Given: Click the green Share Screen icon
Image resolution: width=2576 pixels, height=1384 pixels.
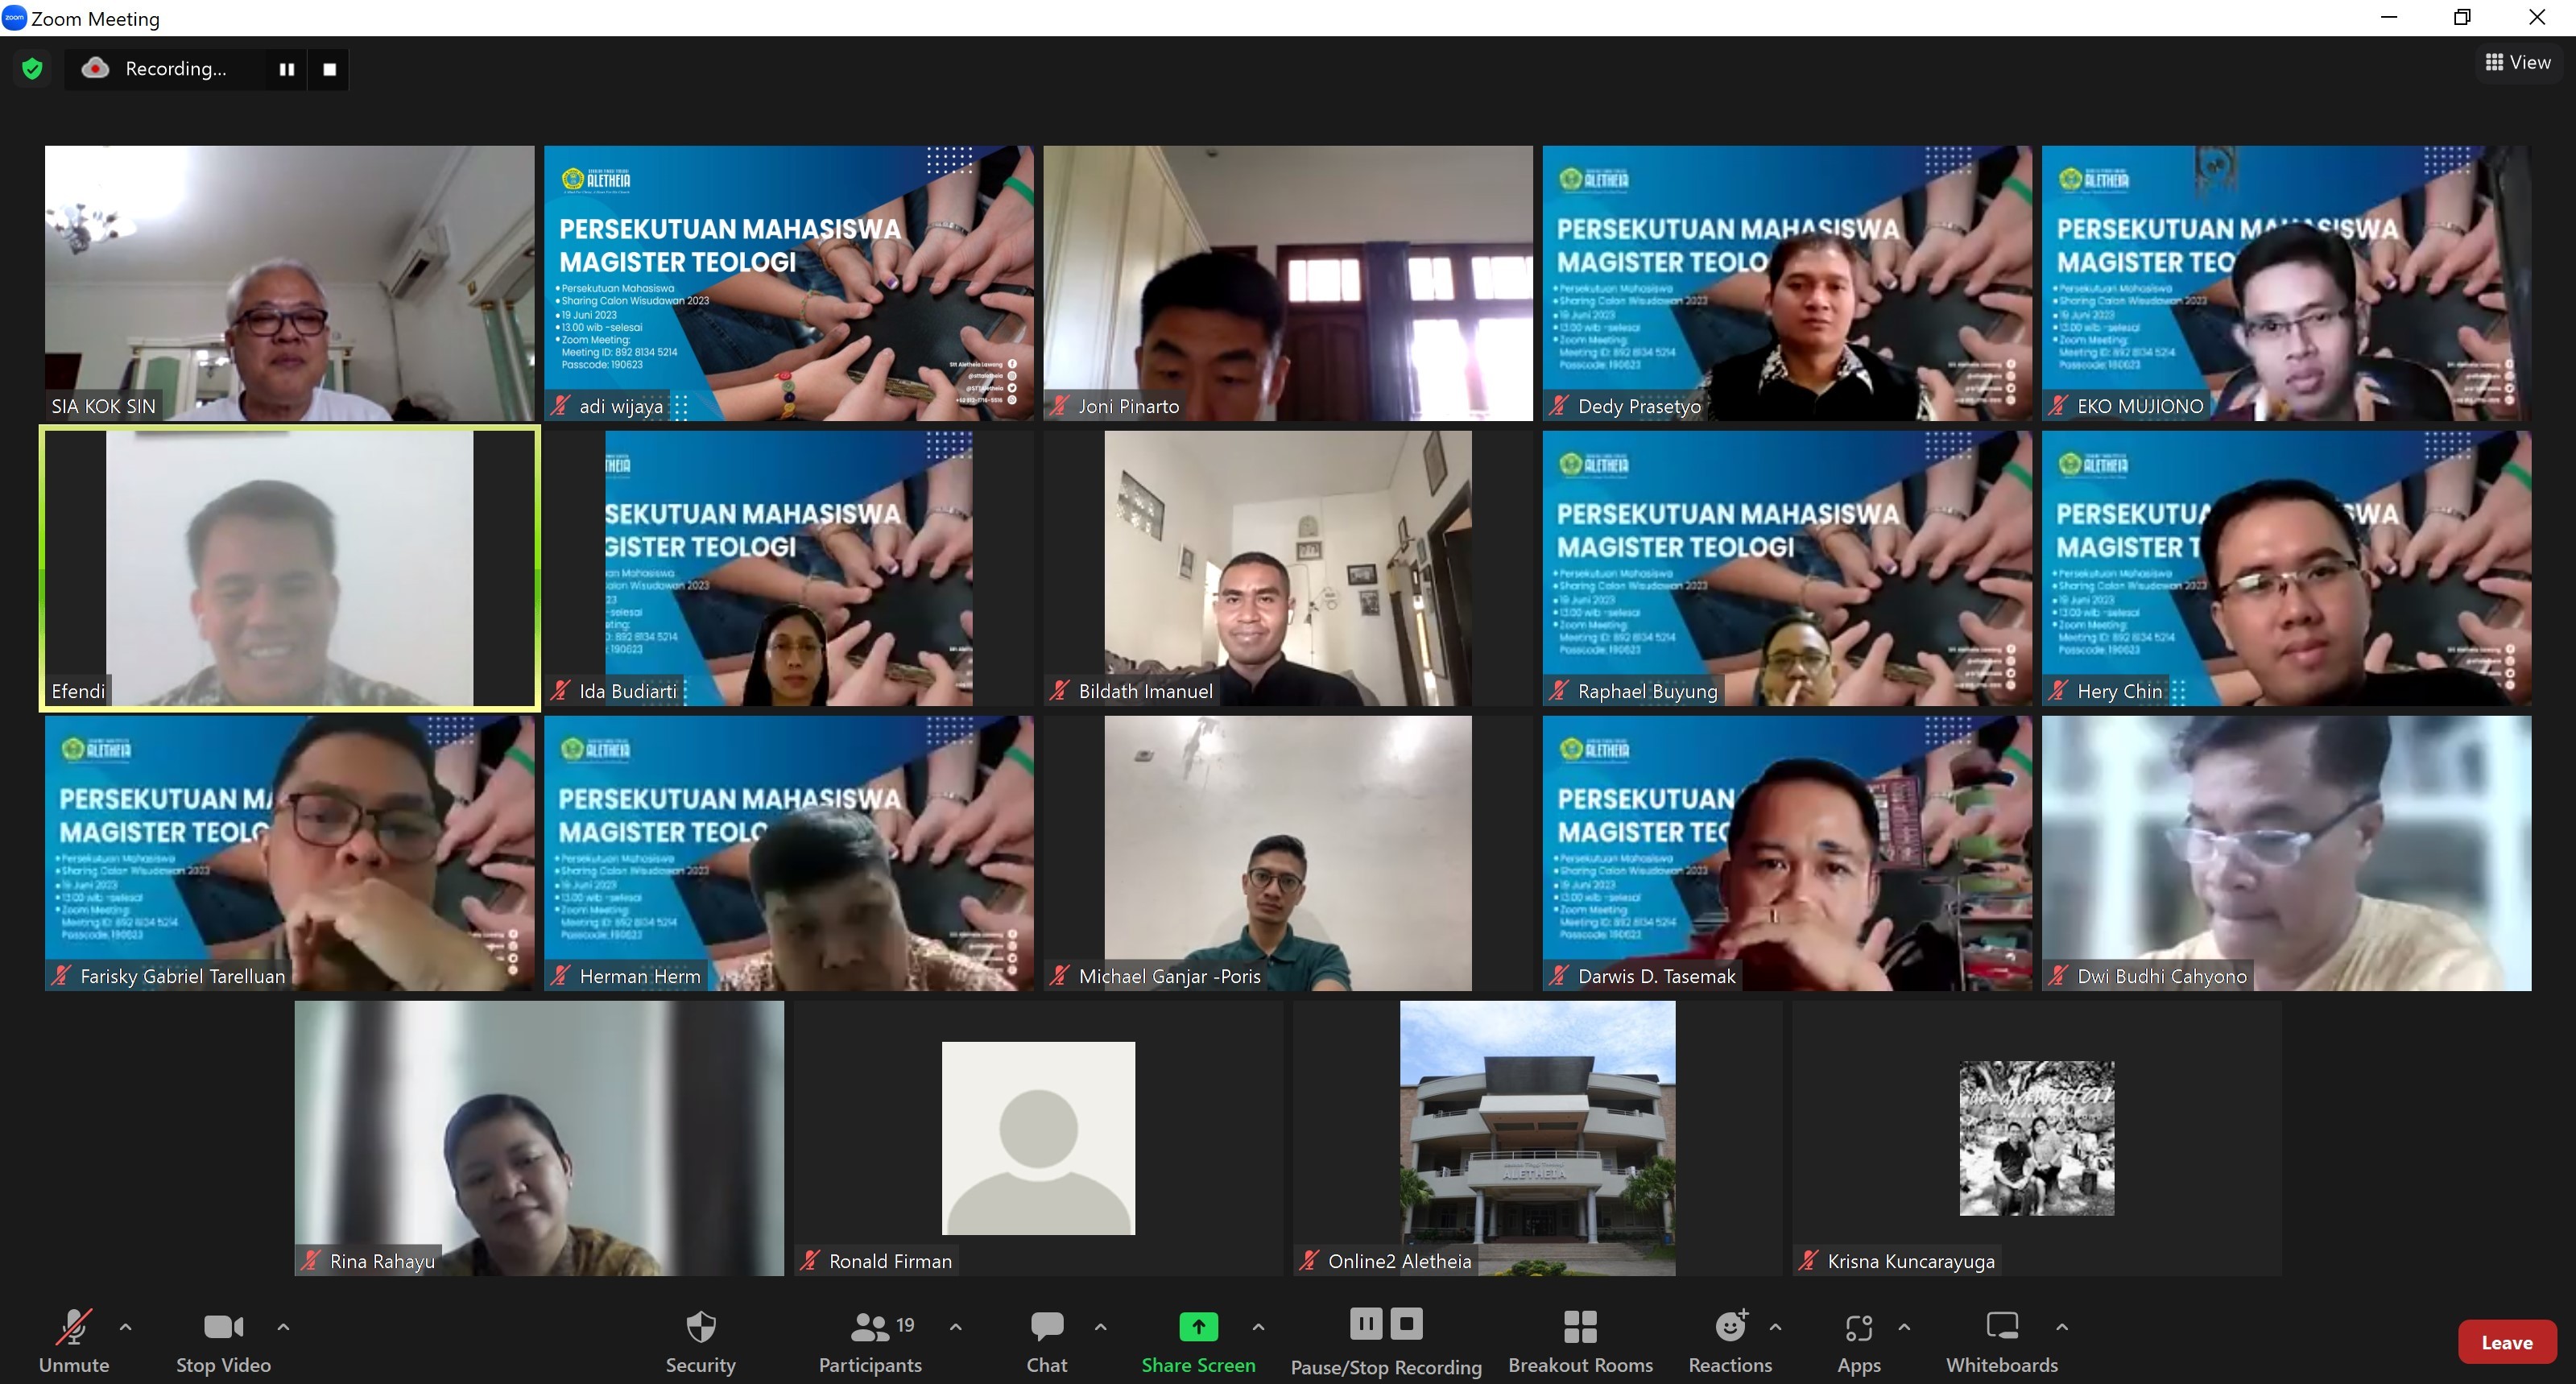Looking at the screenshot, I should point(1198,1327).
